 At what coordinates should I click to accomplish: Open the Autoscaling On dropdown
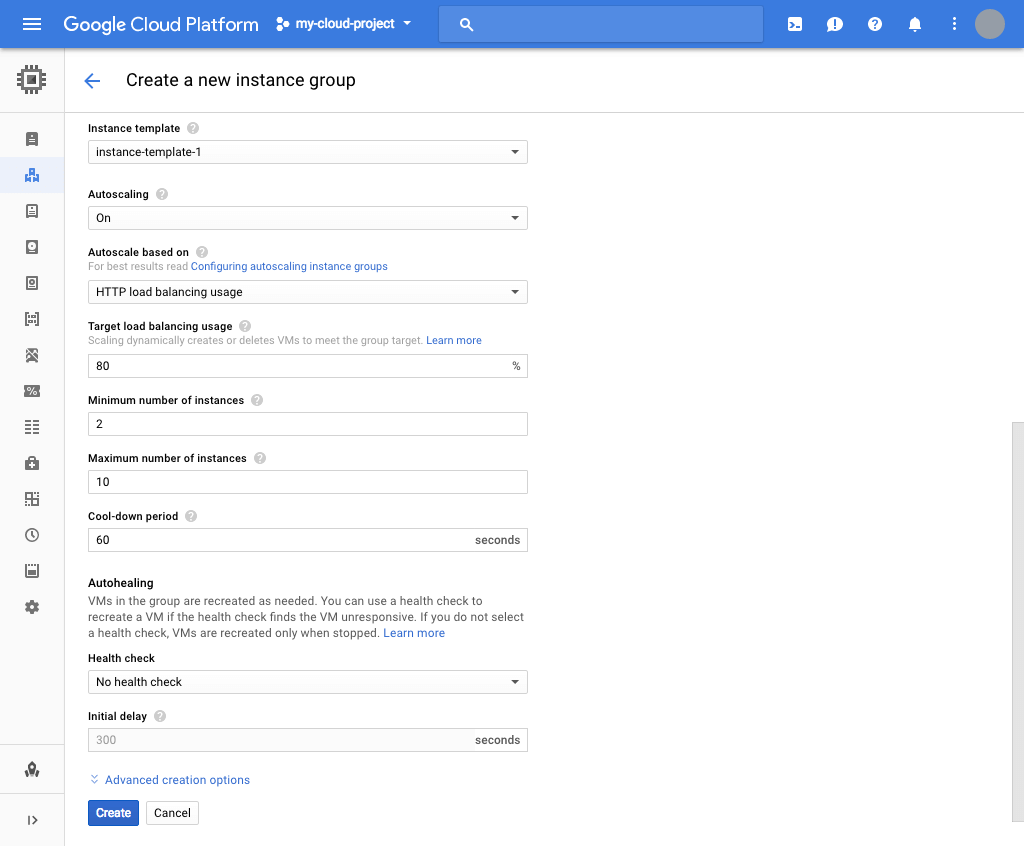click(x=308, y=218)
